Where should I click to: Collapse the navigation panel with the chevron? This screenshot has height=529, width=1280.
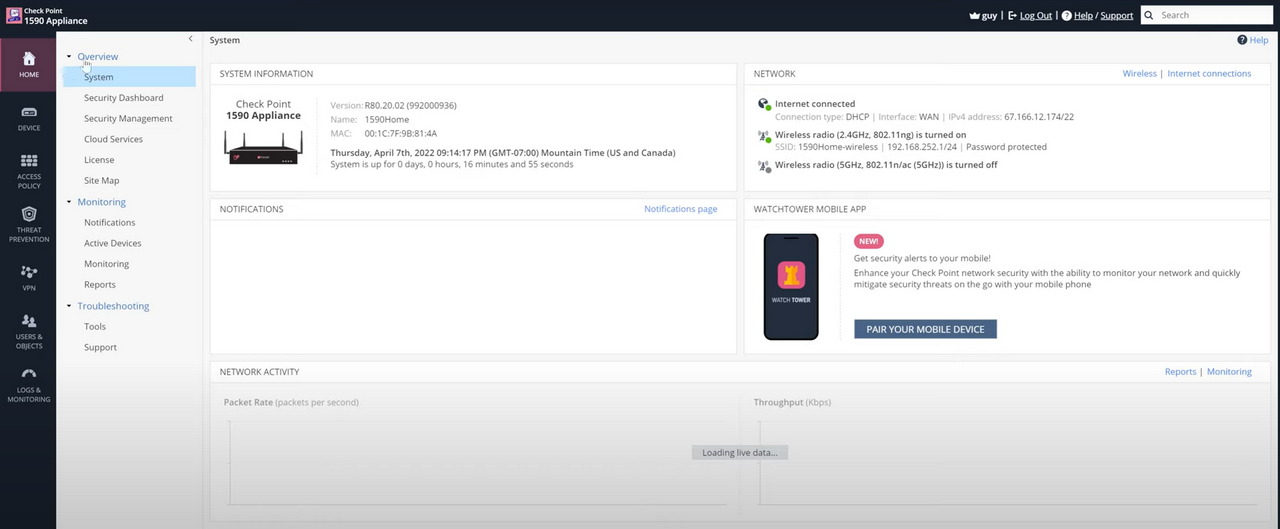pyautogui.click(x=190, y=38)
